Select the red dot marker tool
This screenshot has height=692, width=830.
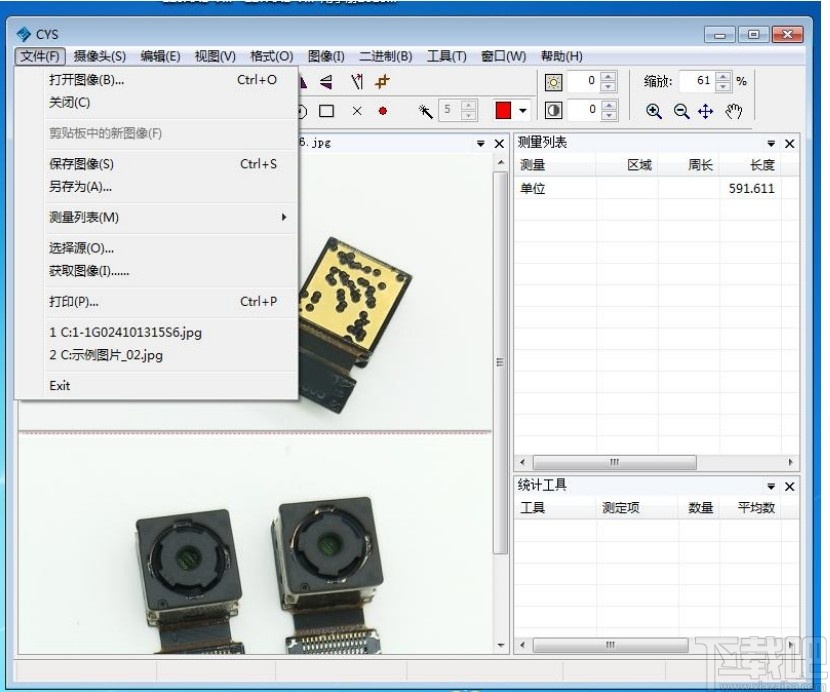(x=382, y=110)
